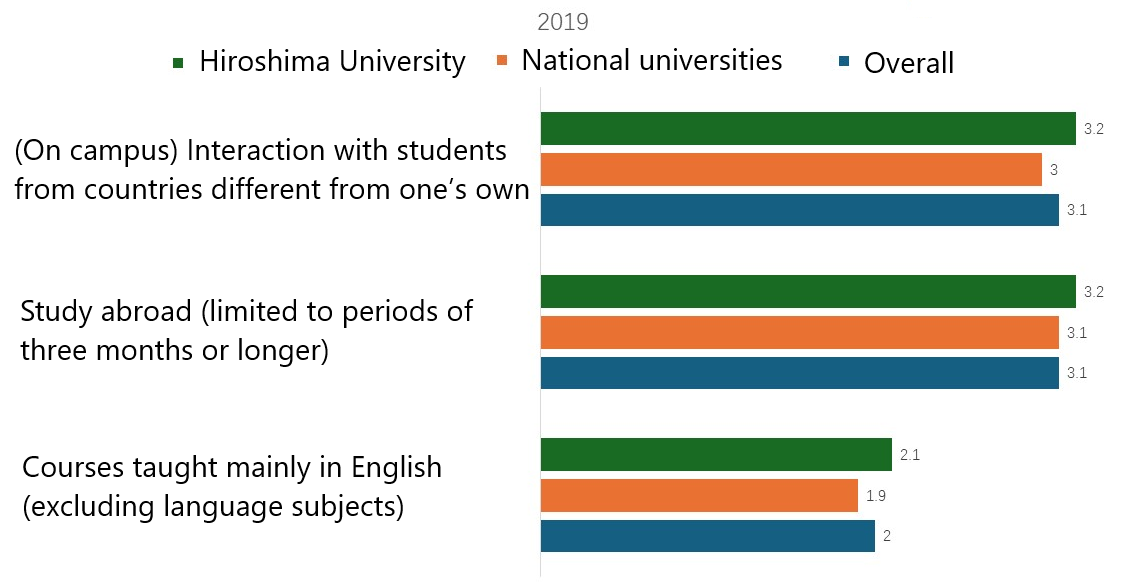This screenshot has height=582, width=1122.
Task: Click the green Hiroshima University legend swatch
Action: (179, 63)
